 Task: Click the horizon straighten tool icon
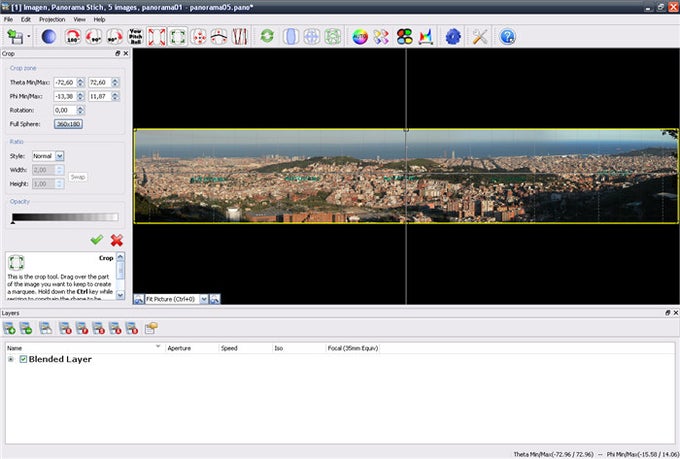pyautogui.click(x=219, y=36)
